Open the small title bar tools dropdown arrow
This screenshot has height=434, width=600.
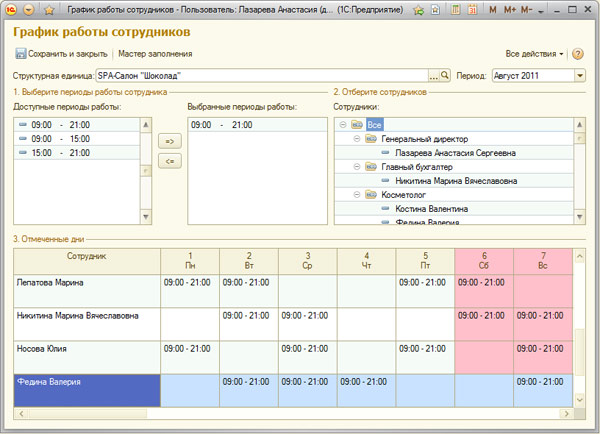pos(541,12)
